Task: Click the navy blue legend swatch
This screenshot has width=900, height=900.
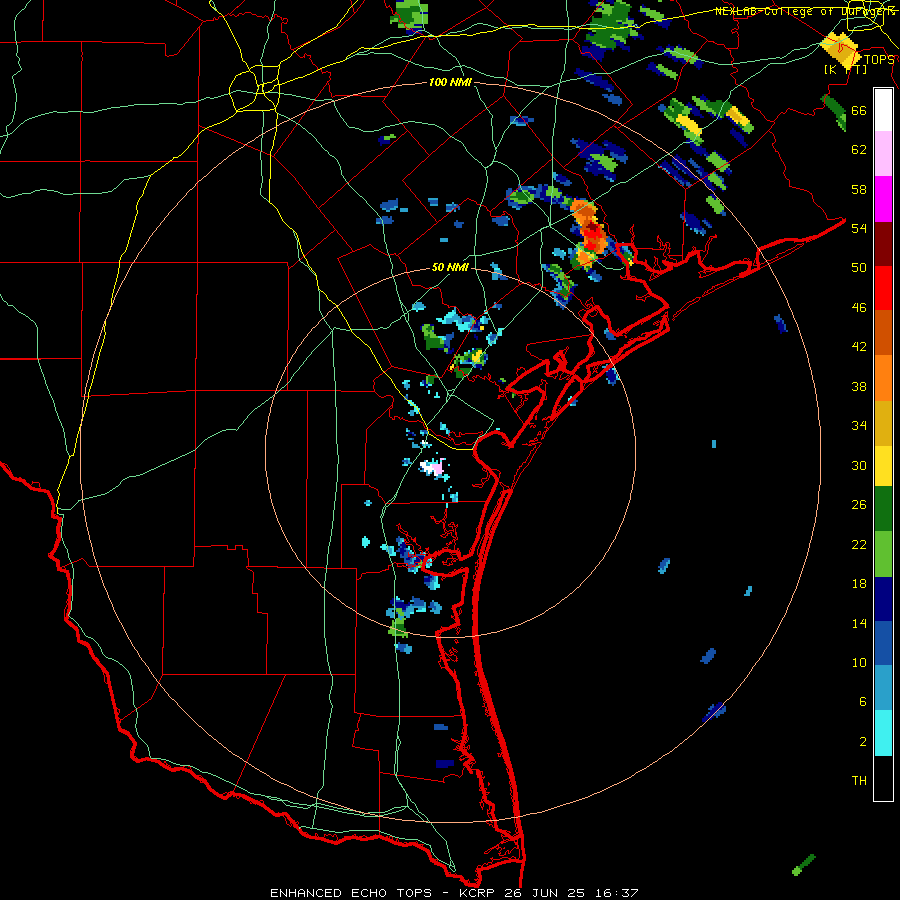Action: [x=883, y=599]
